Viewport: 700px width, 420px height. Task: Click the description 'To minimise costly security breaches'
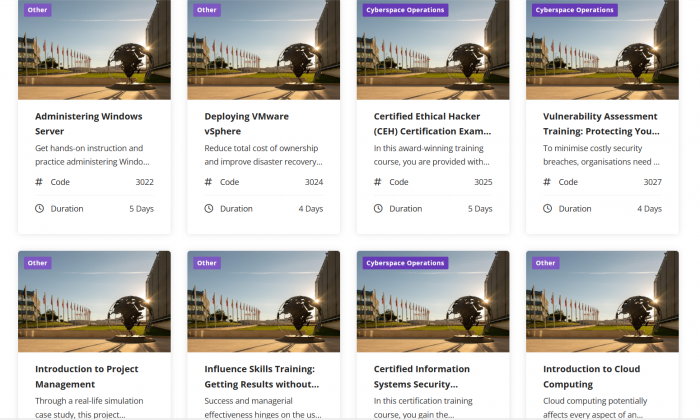[x=601, y=155]
